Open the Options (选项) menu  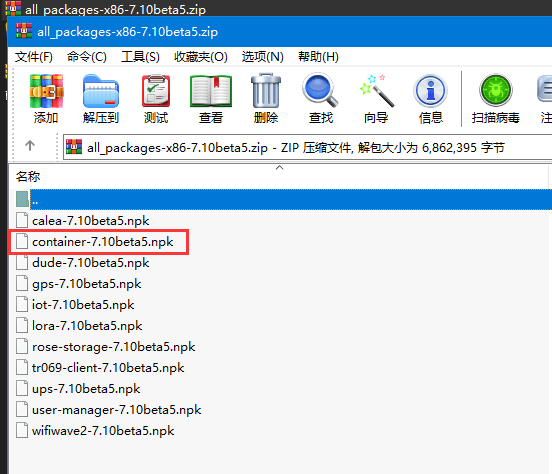tap(263, 57)
